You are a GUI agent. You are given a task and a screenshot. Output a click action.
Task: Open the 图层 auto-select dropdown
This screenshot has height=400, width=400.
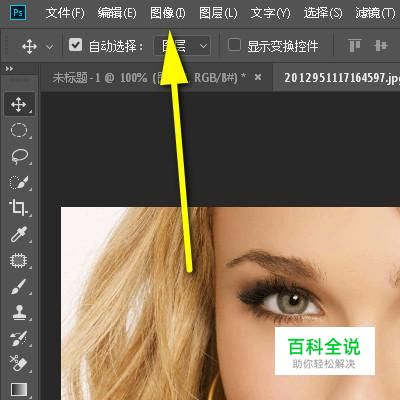tap(182, 46)
